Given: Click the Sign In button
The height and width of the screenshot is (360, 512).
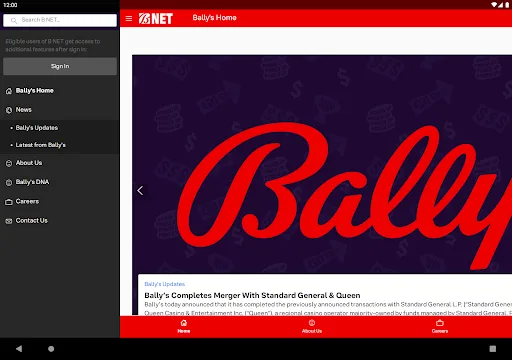Looking at the screenshot, I should tap(60, 66).
